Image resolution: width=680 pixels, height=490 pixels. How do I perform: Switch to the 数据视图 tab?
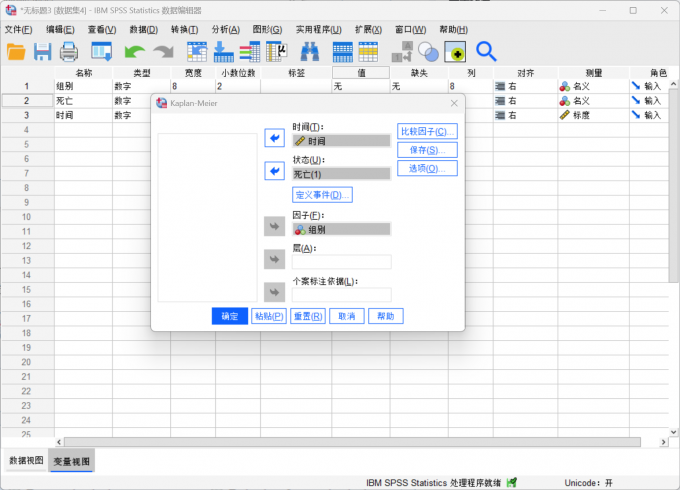(26, 461)
